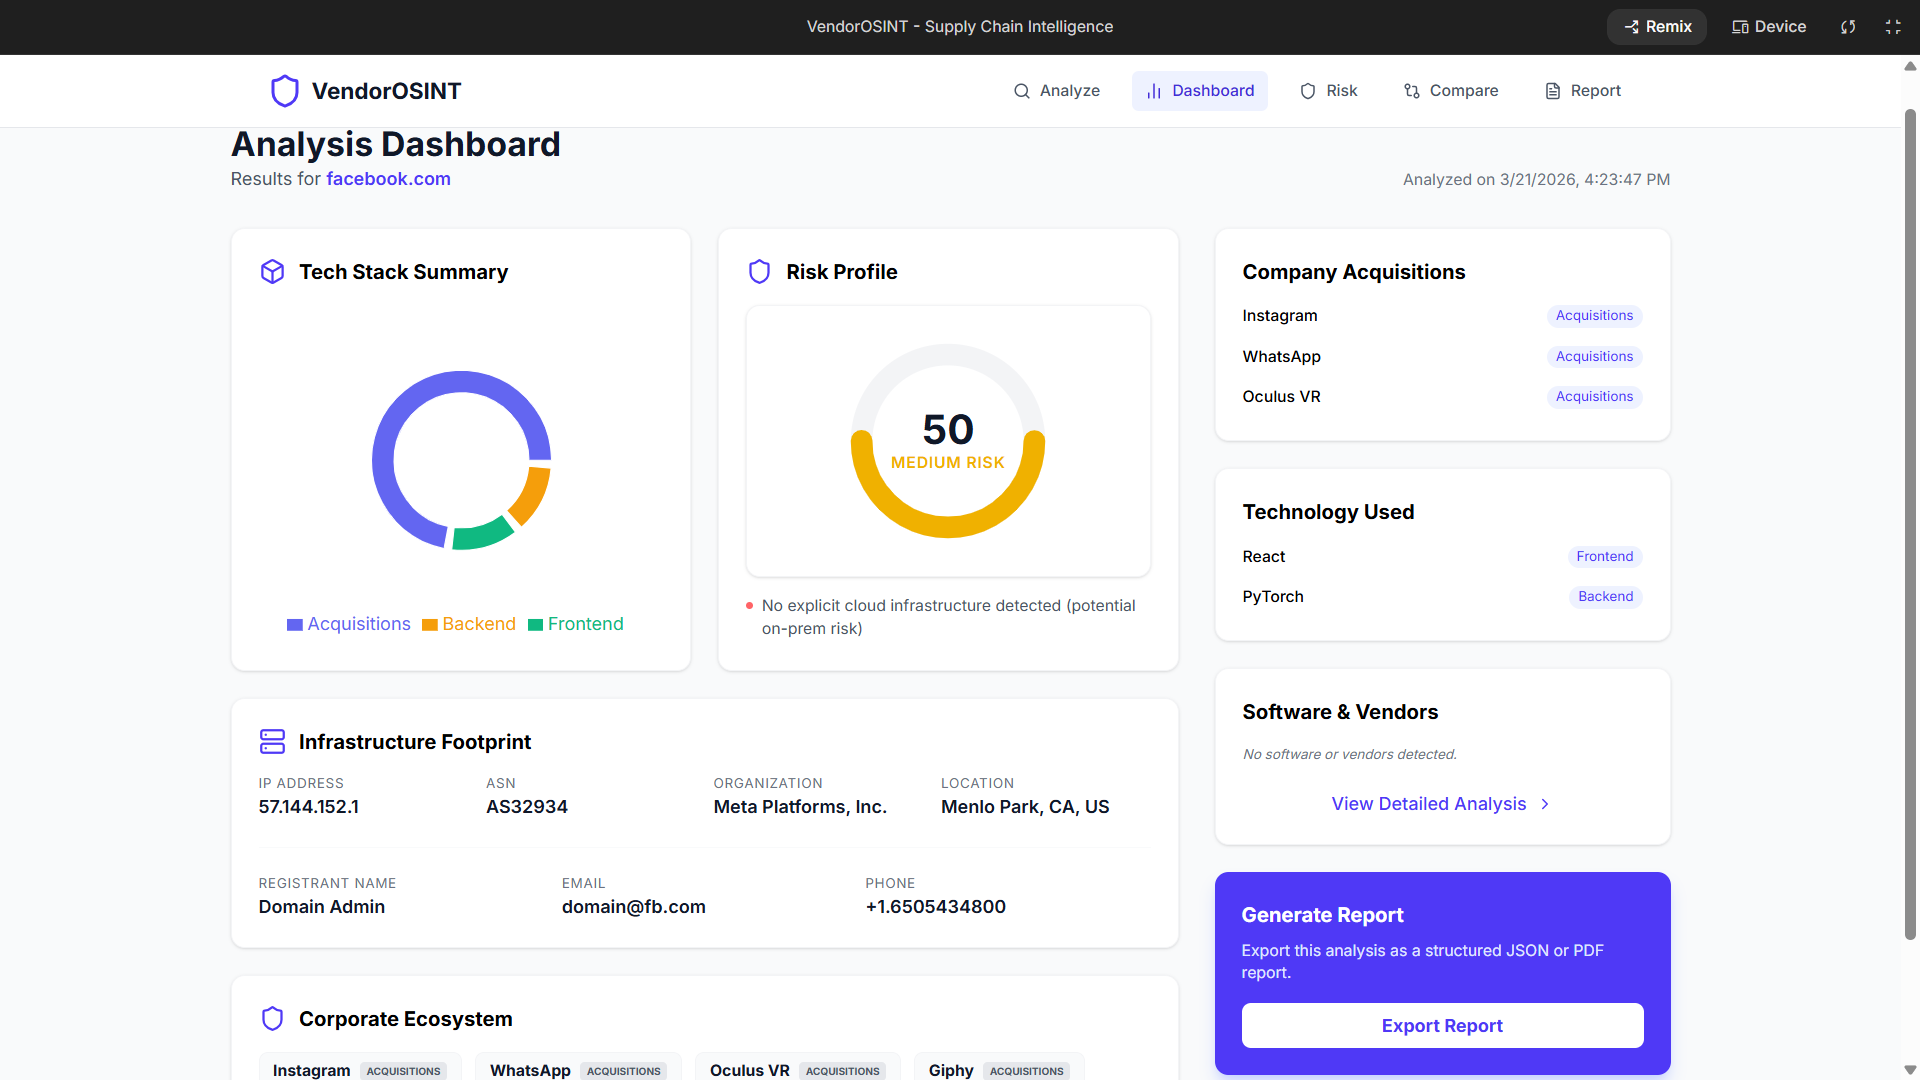1920x1080 pixels.
Task: Click the fullscreen collapse icon in top bar
Action: pyautogui.click(x=1893, y=27)
